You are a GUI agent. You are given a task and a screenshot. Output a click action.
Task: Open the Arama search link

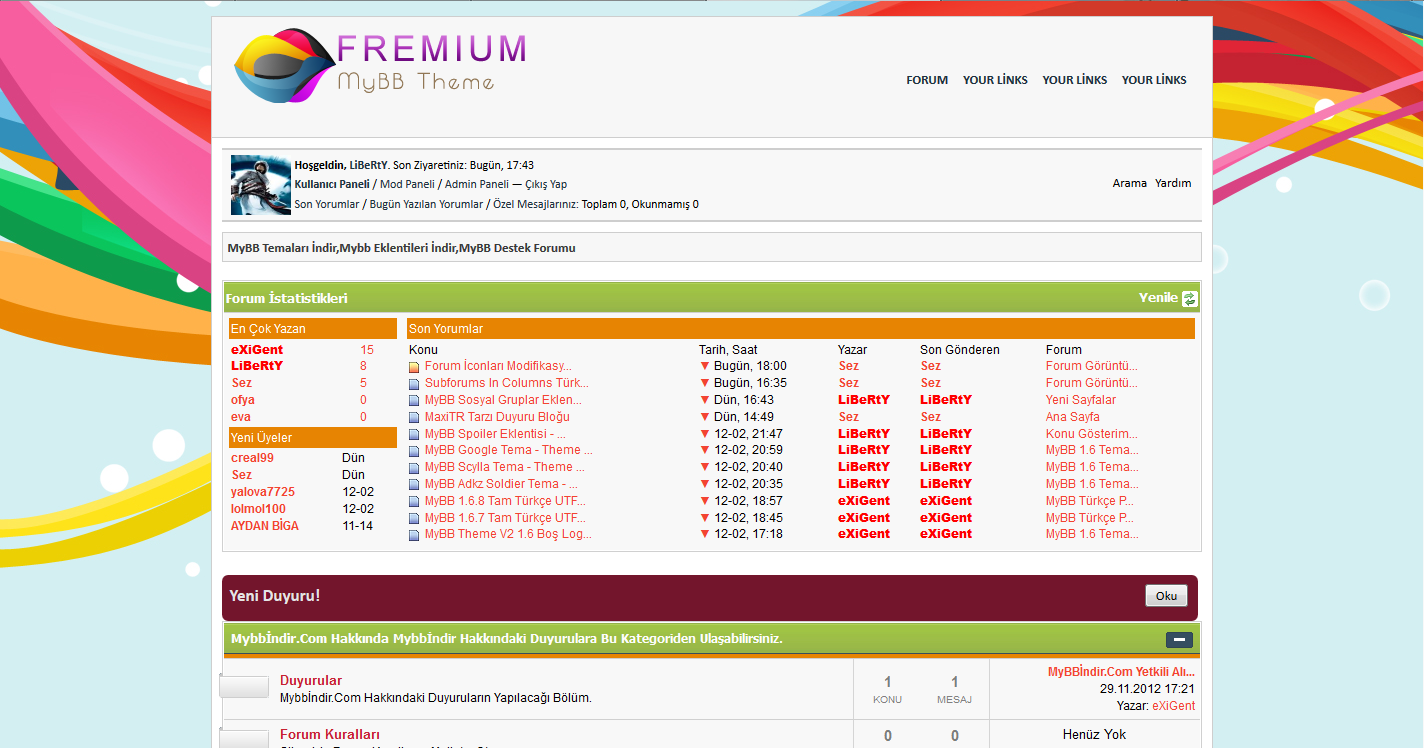[1130, 184]
